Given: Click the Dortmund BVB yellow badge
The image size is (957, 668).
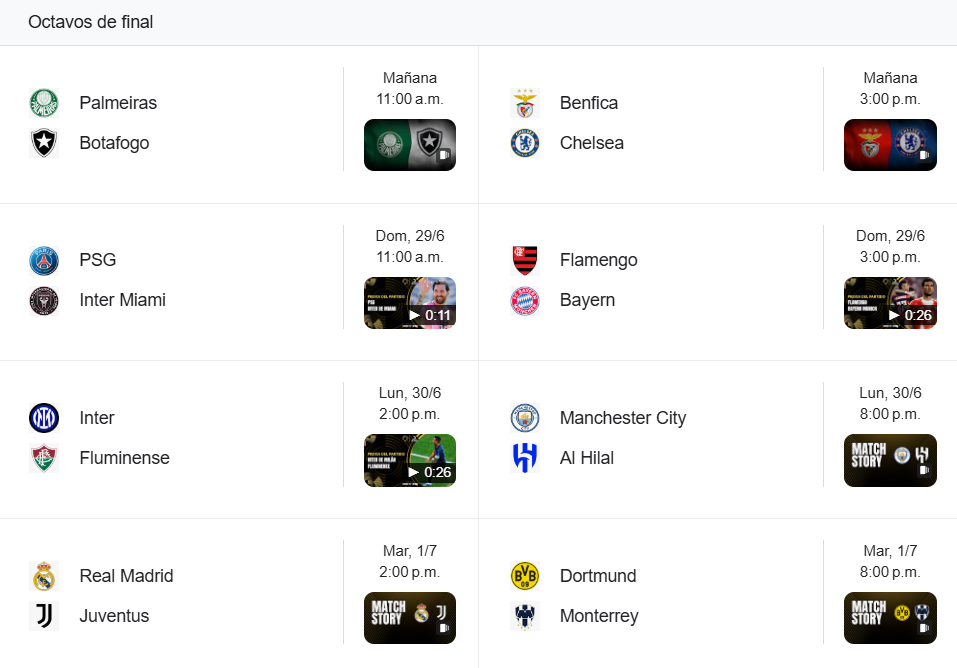Looking at the screenshot, I should pyautogui.click(x=525, y=576).
